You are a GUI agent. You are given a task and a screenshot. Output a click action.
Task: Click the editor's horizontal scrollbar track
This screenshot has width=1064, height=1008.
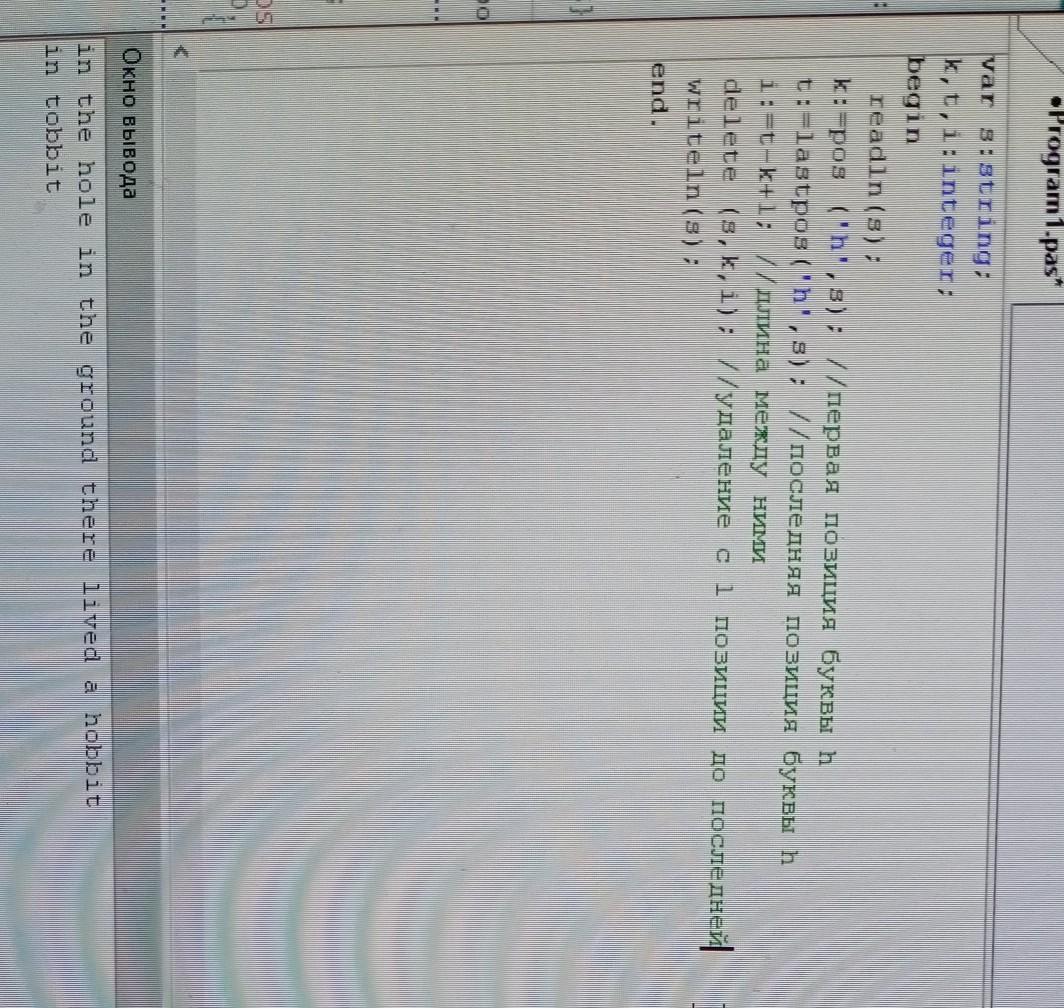point(179,500)
